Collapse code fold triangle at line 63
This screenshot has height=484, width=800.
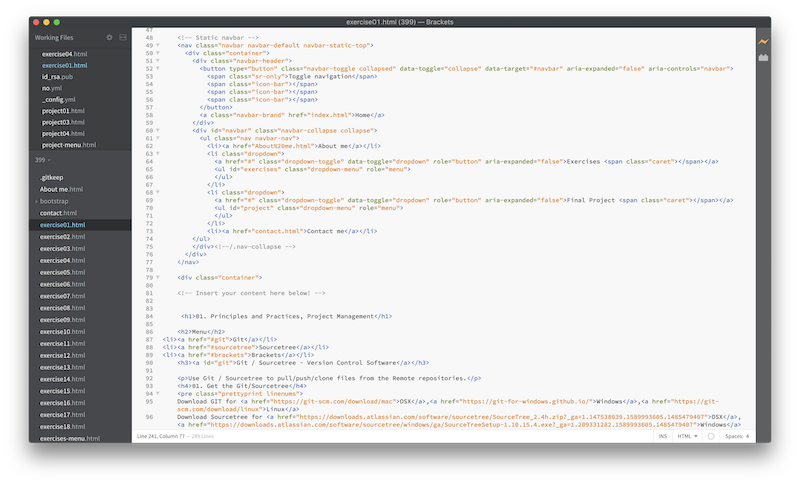point(158,153)
